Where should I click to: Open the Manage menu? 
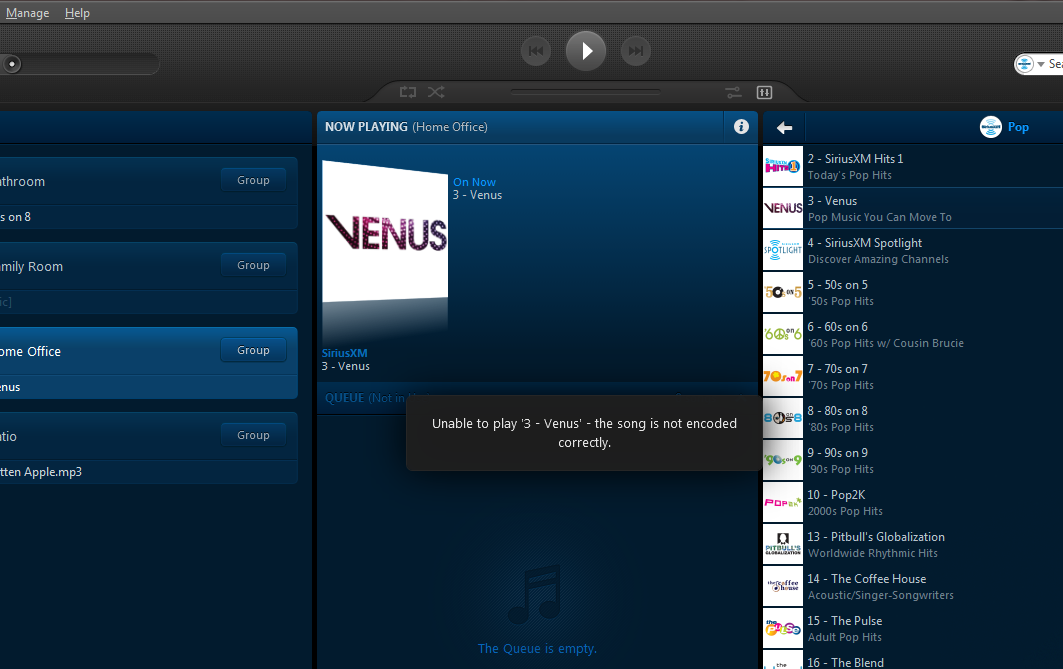point(27,13)
